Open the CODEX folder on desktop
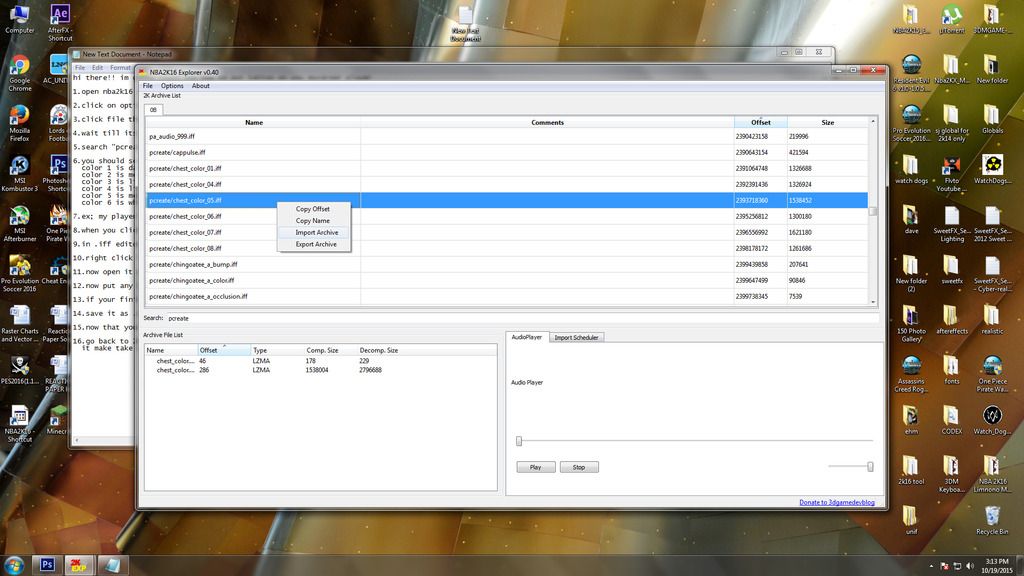Screen dimensions: 1024x576 pos(952,420)
